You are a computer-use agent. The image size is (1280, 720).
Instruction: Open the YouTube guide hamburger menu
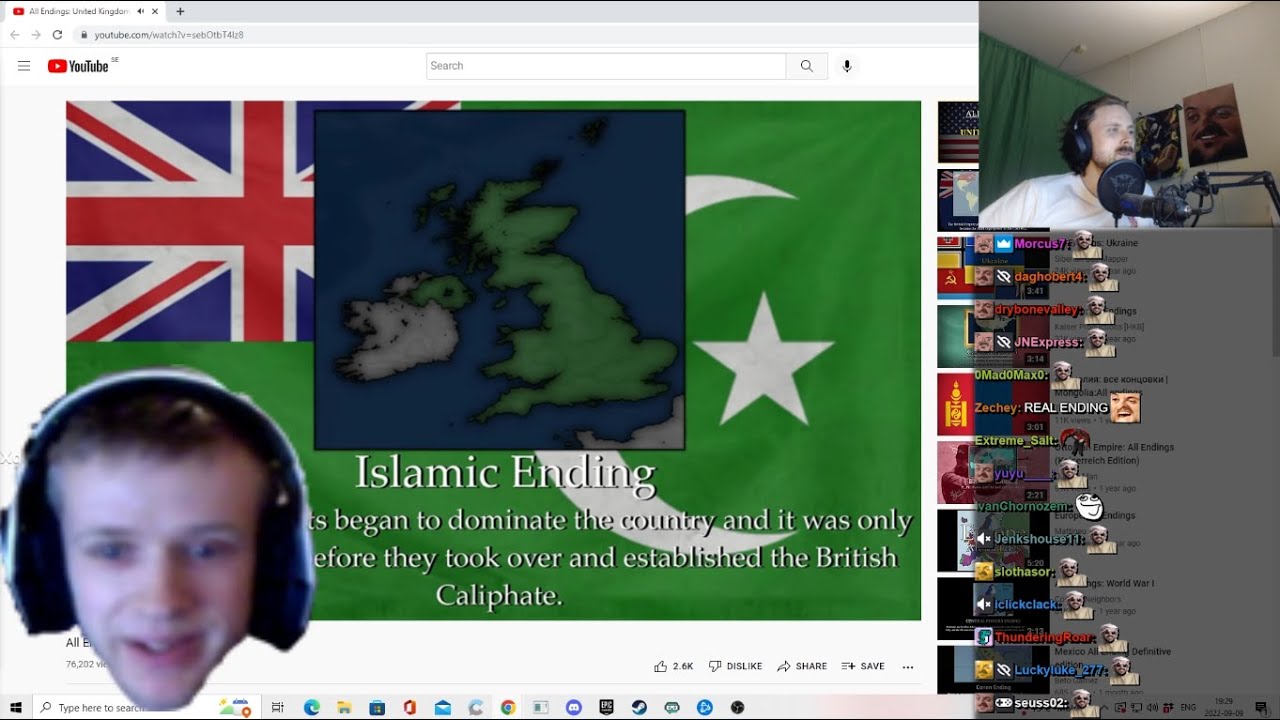pyautogui.click(x=24, y=66)
